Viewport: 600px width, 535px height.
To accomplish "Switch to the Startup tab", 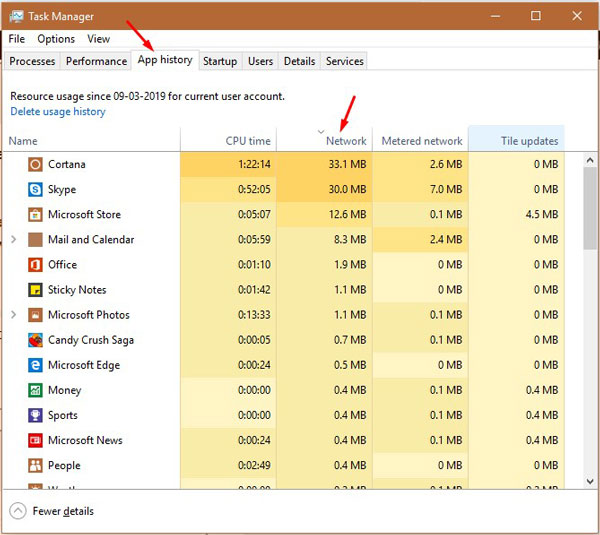I will (220, 61).
